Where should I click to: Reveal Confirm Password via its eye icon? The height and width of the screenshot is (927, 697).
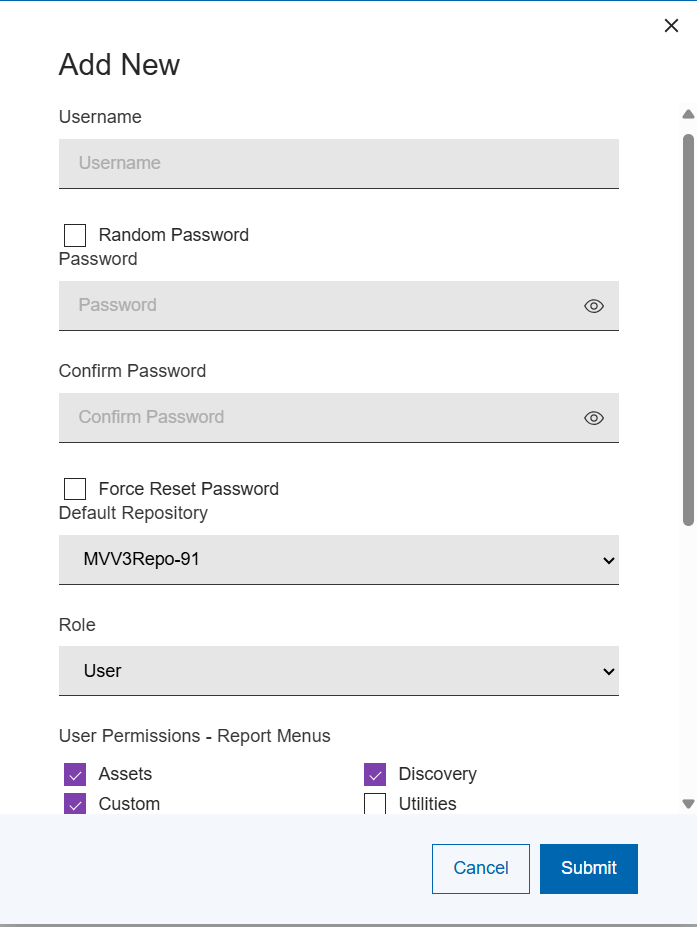594,418
